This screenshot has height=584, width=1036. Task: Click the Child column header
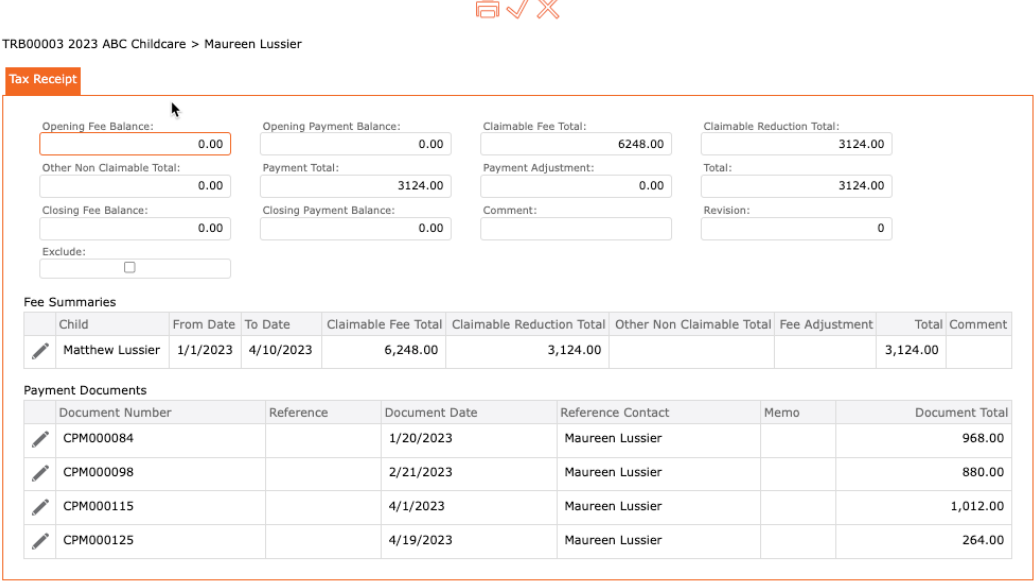click(112, 324)
